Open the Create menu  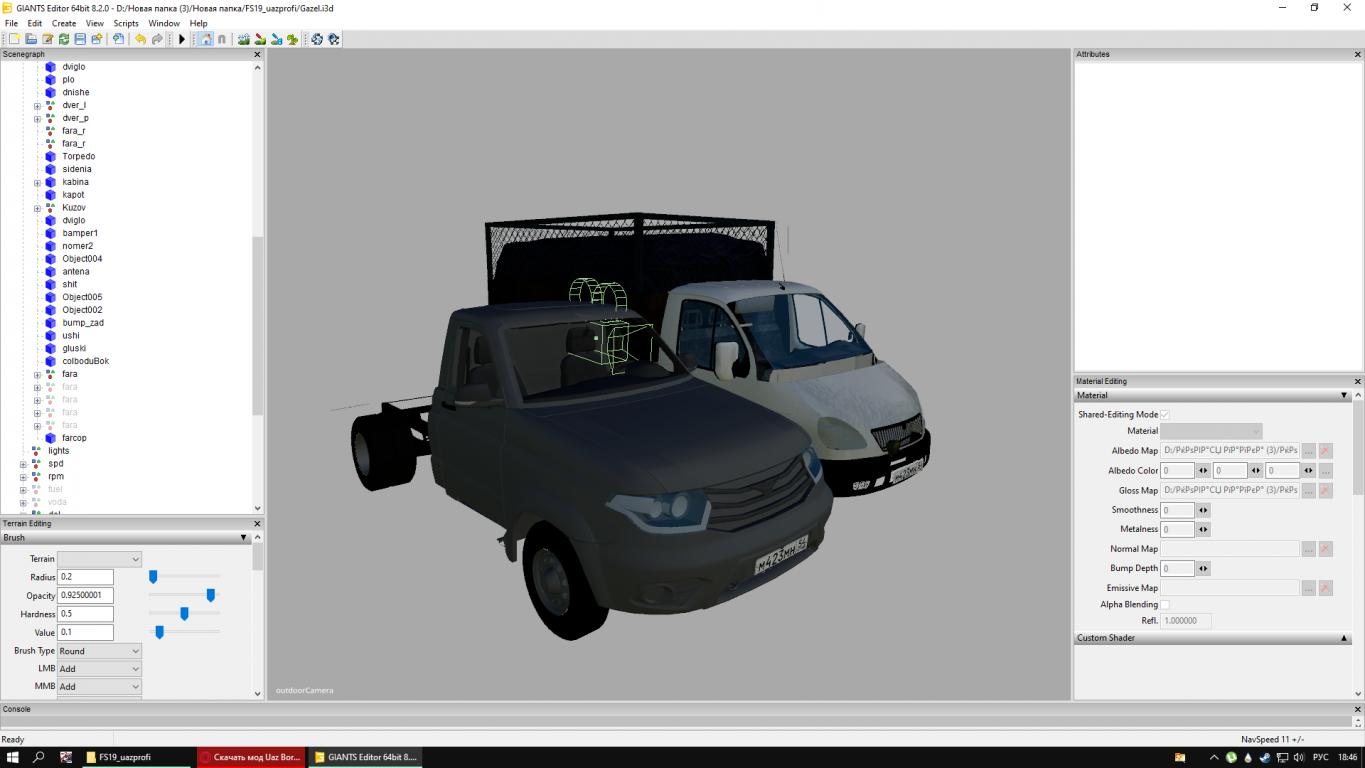tap(64, 23)
